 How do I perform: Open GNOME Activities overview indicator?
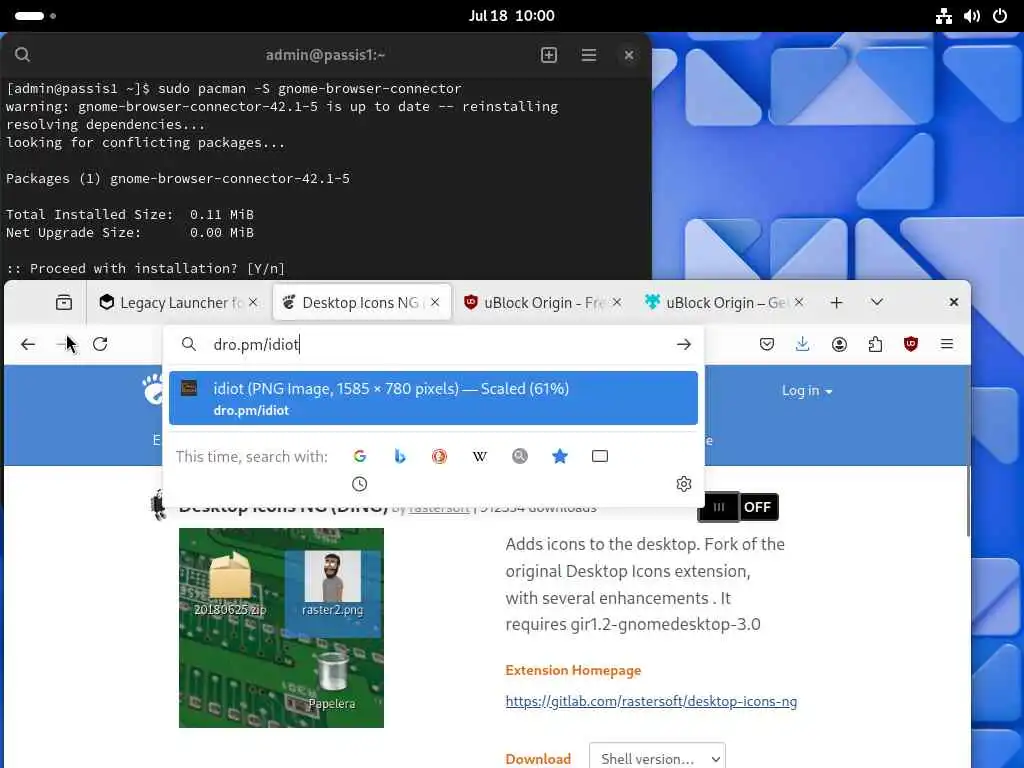tap(35, 16)
